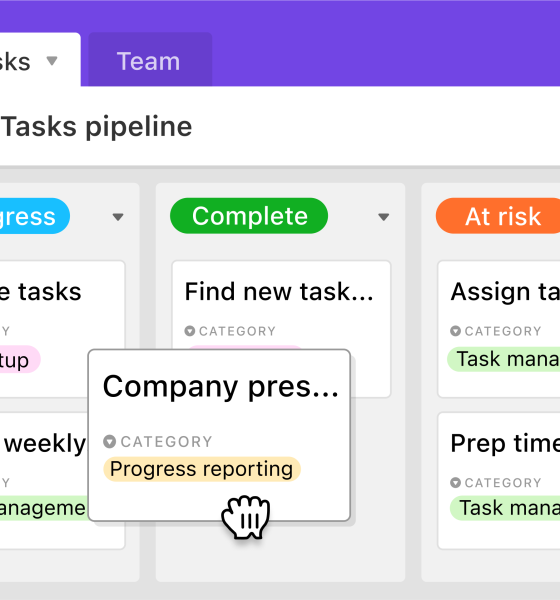
Task: Click category icon on Find new task card
Action: (x=189, y=331)
